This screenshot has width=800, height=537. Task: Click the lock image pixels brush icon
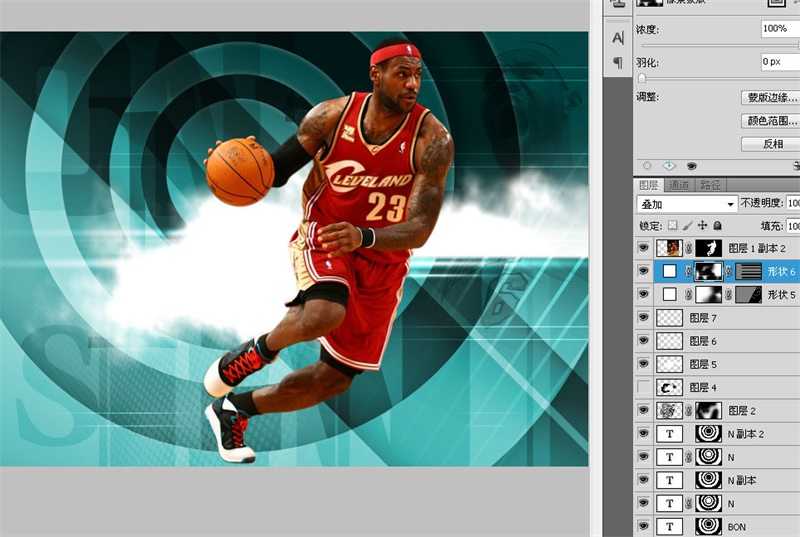pos(687,226)
